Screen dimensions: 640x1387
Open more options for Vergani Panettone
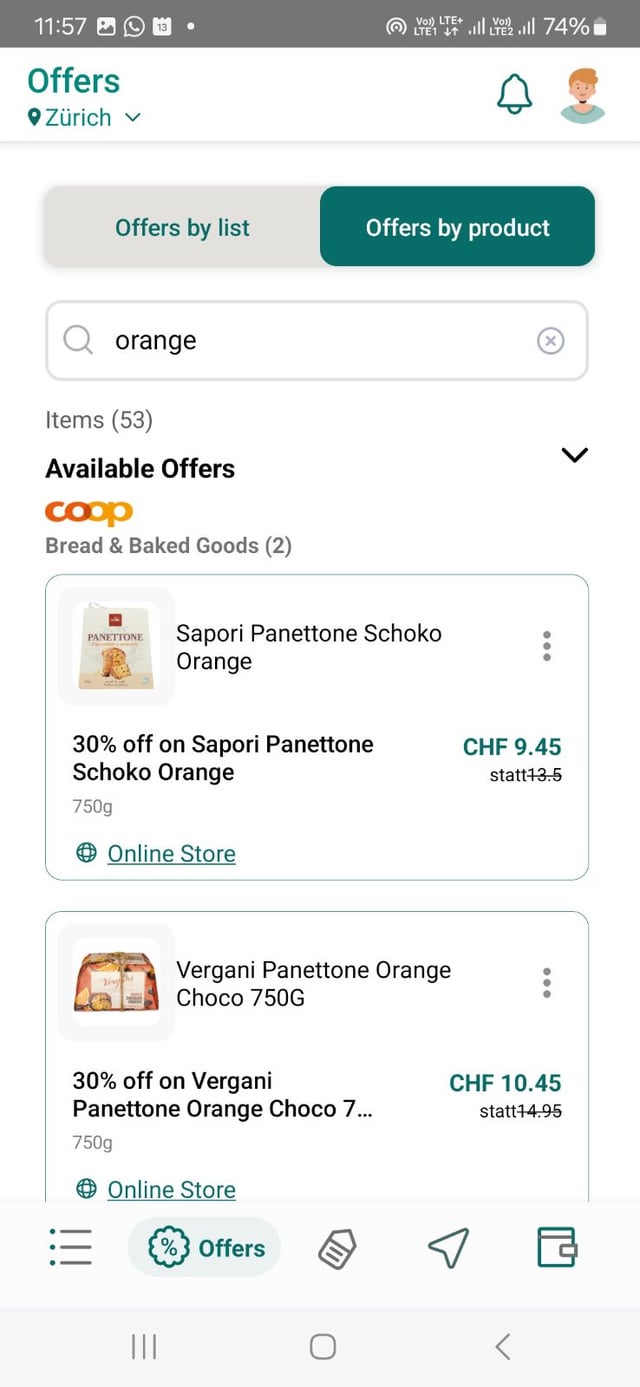546,983
